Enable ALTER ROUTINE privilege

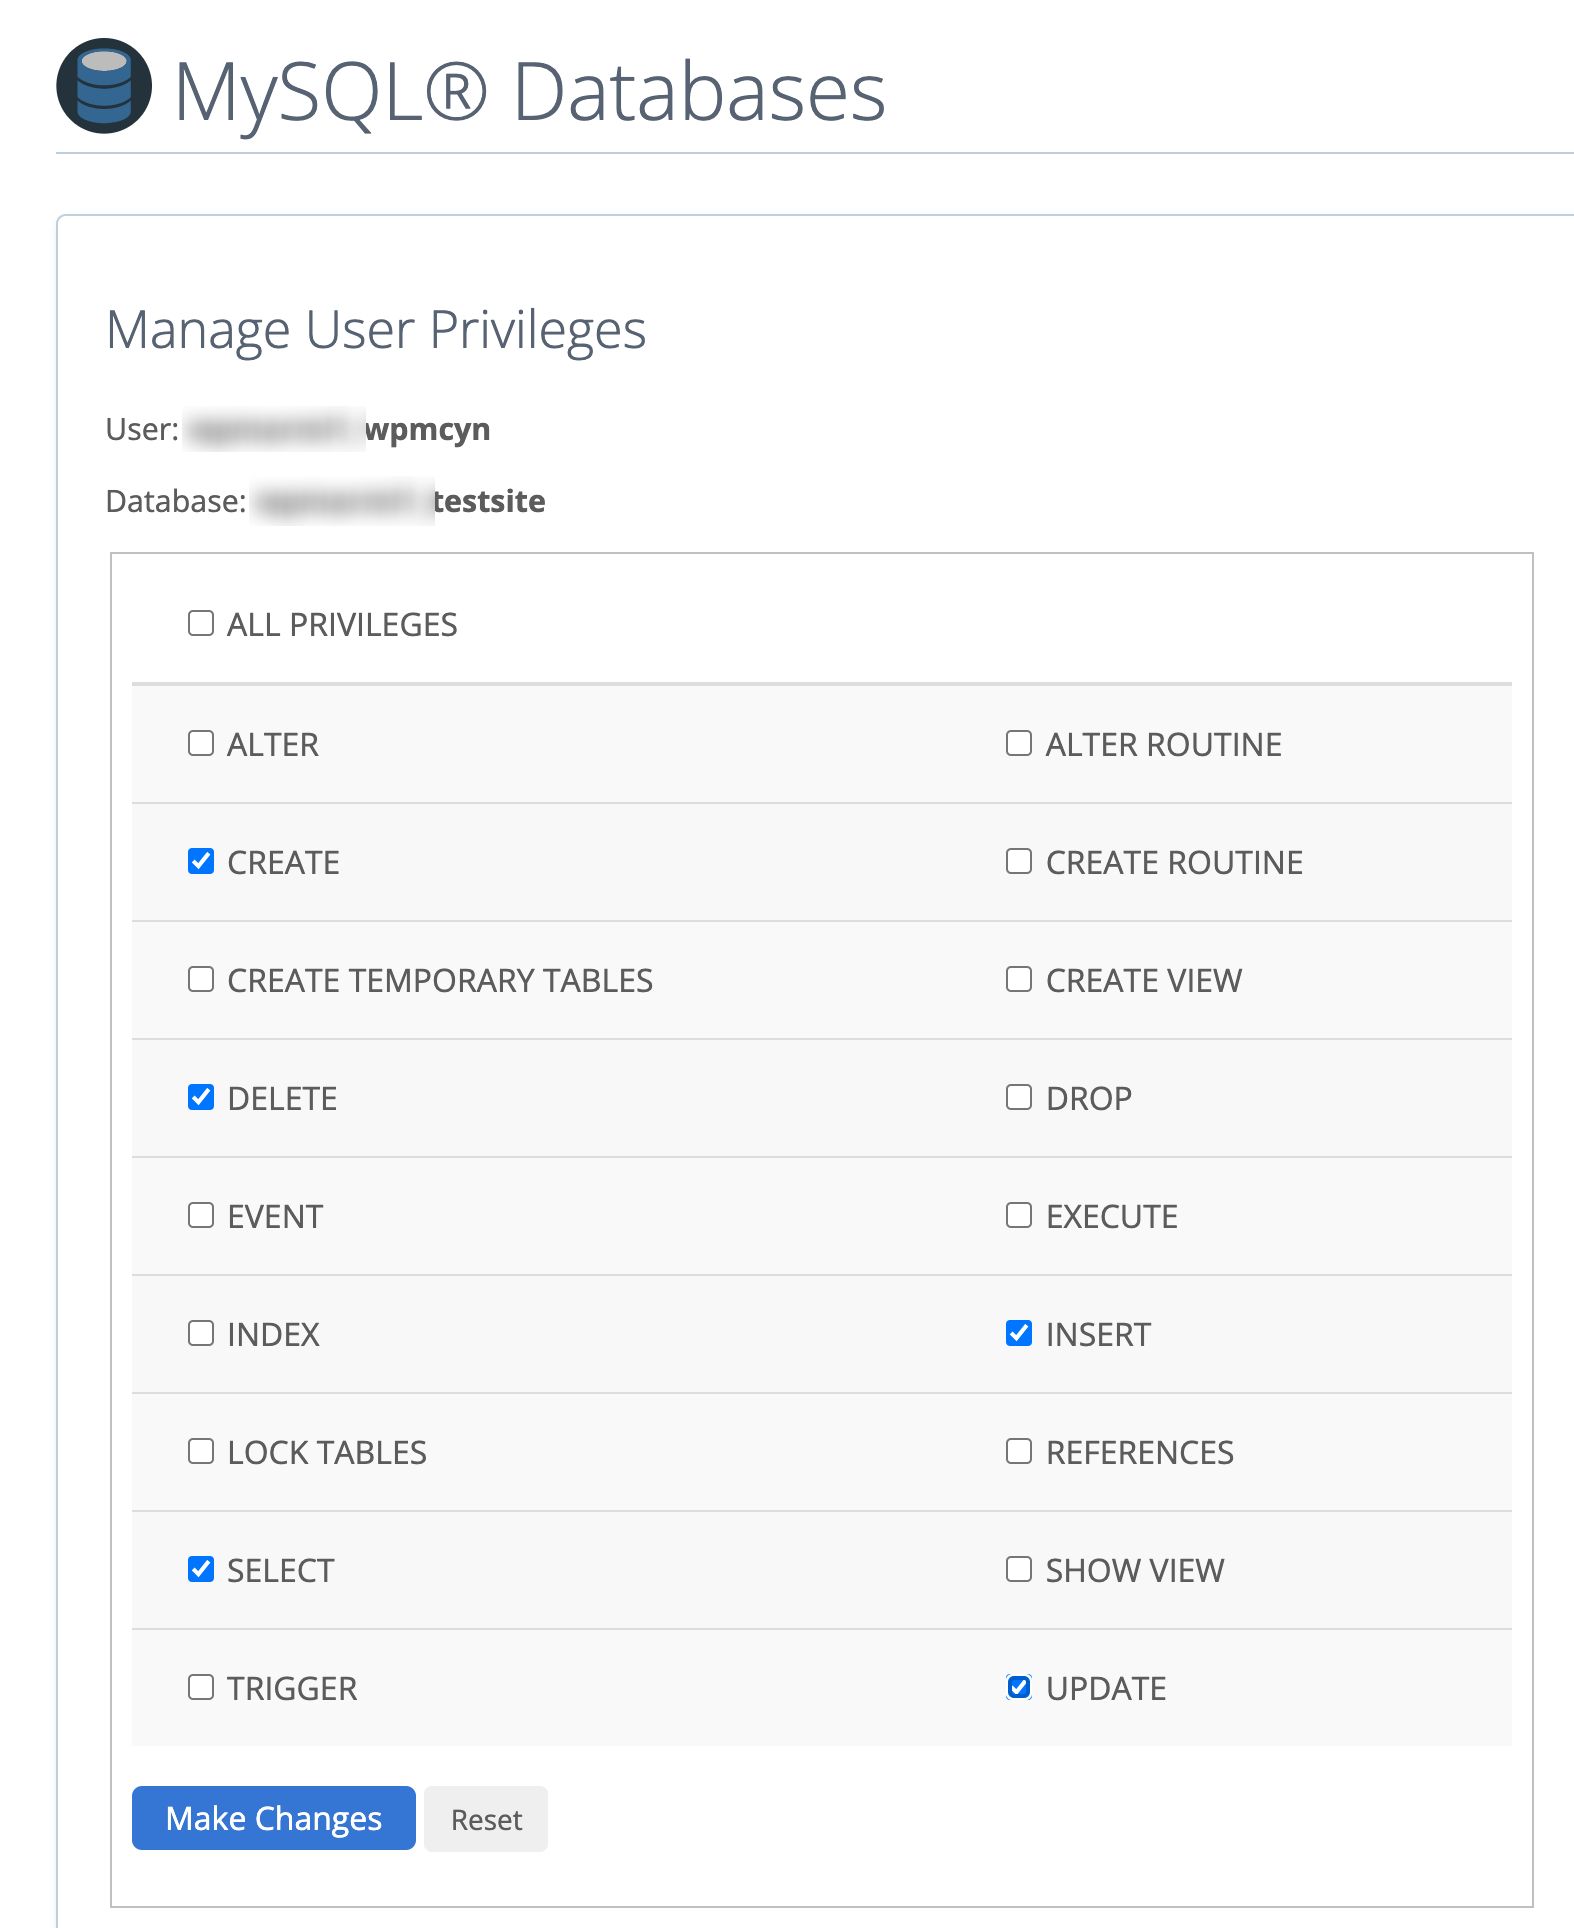(x=1018, y=742)
